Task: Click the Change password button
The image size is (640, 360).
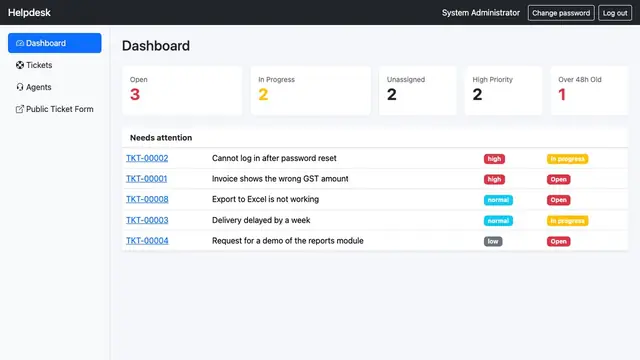Action: 561,13
